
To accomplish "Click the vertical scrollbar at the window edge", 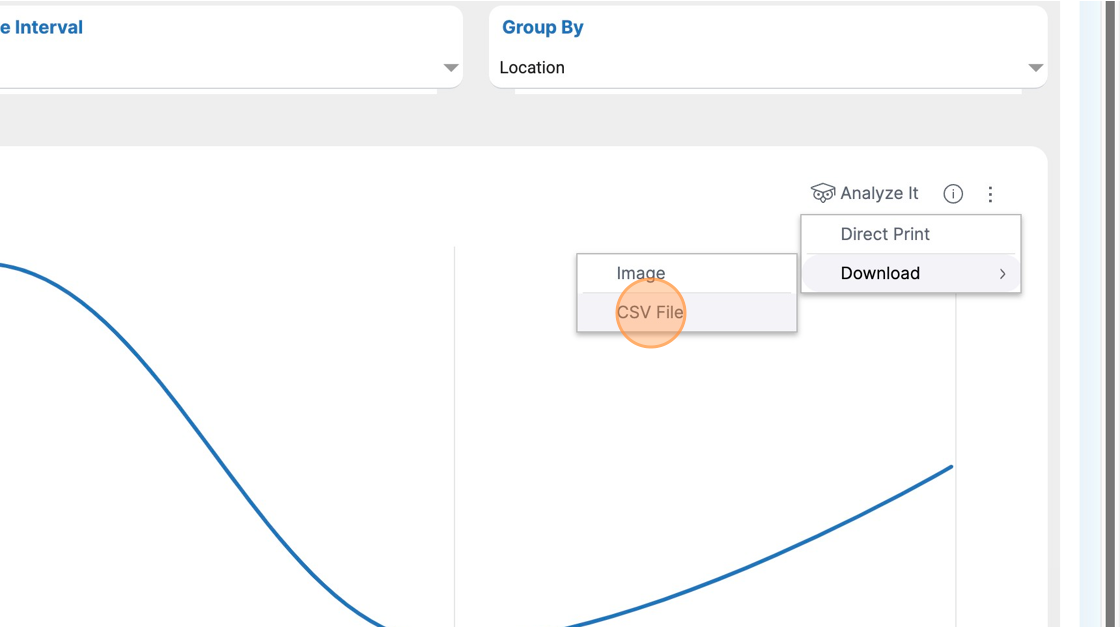I will point(1110,314).
